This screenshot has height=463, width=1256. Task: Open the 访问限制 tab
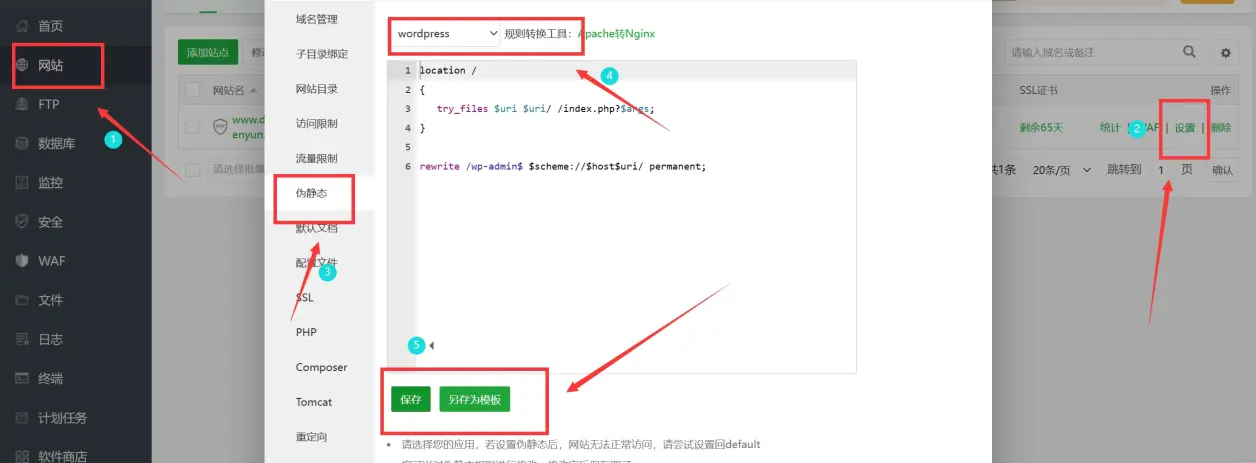(316, 124)
